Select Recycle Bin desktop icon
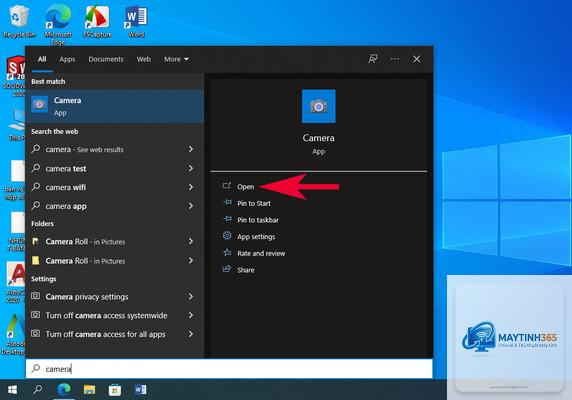Viewport: 572px width, 400px height. point(19,21)
